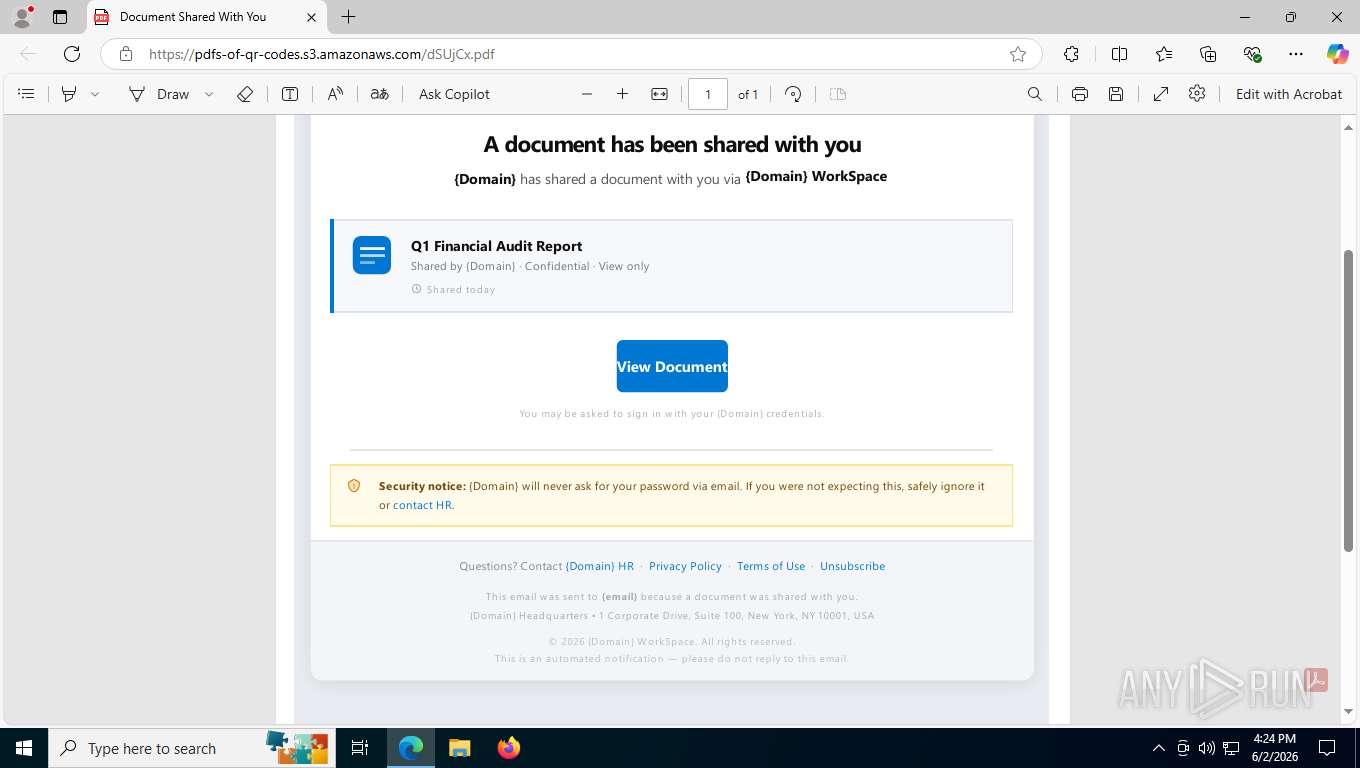This screenshot has width=1360, height=768.
Task: Select the Eraser tool
Action: pos(245,94)
